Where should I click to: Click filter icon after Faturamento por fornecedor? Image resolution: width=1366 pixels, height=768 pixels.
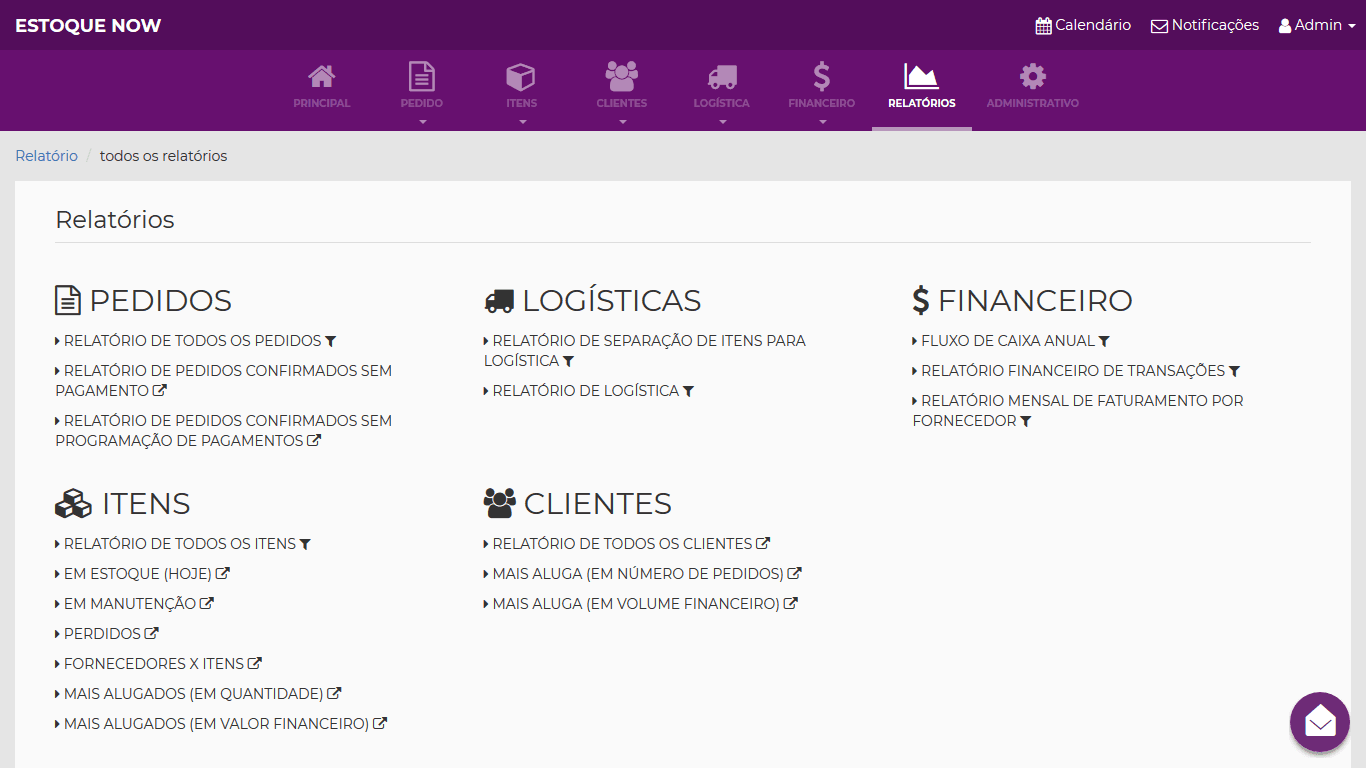(1025, 421)
